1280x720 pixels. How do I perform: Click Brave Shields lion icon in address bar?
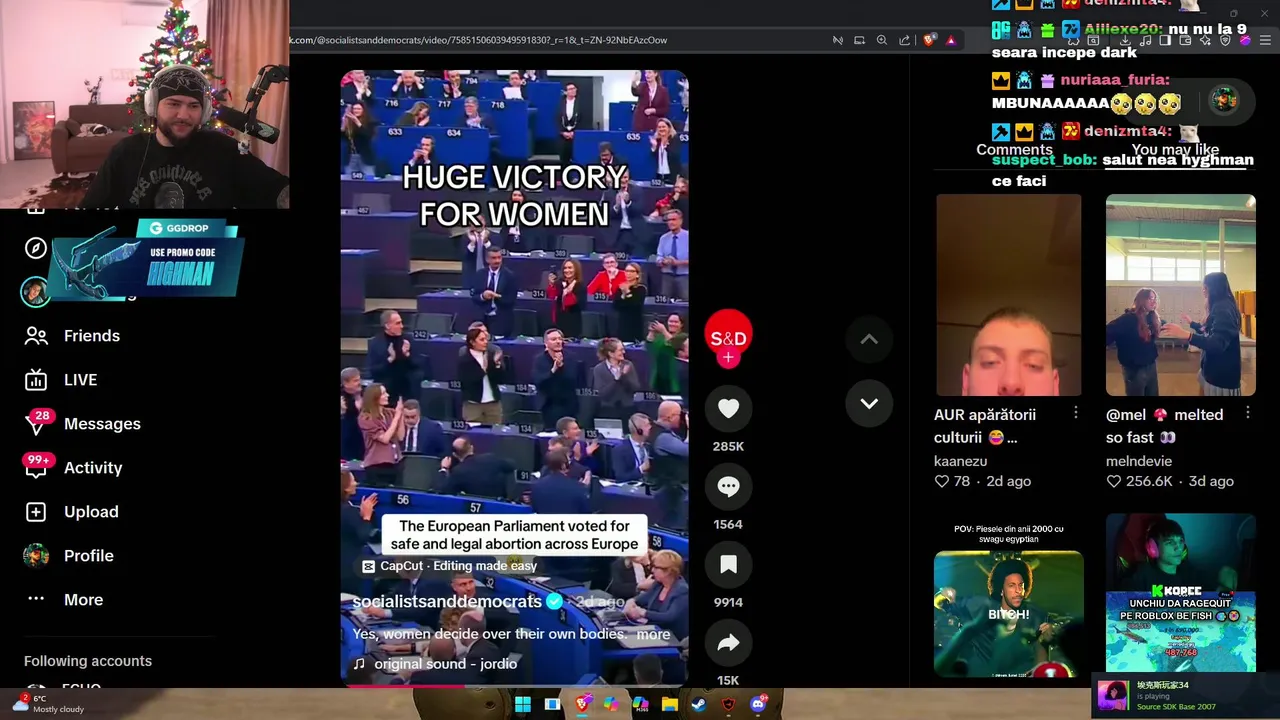[x=930, y=40]
